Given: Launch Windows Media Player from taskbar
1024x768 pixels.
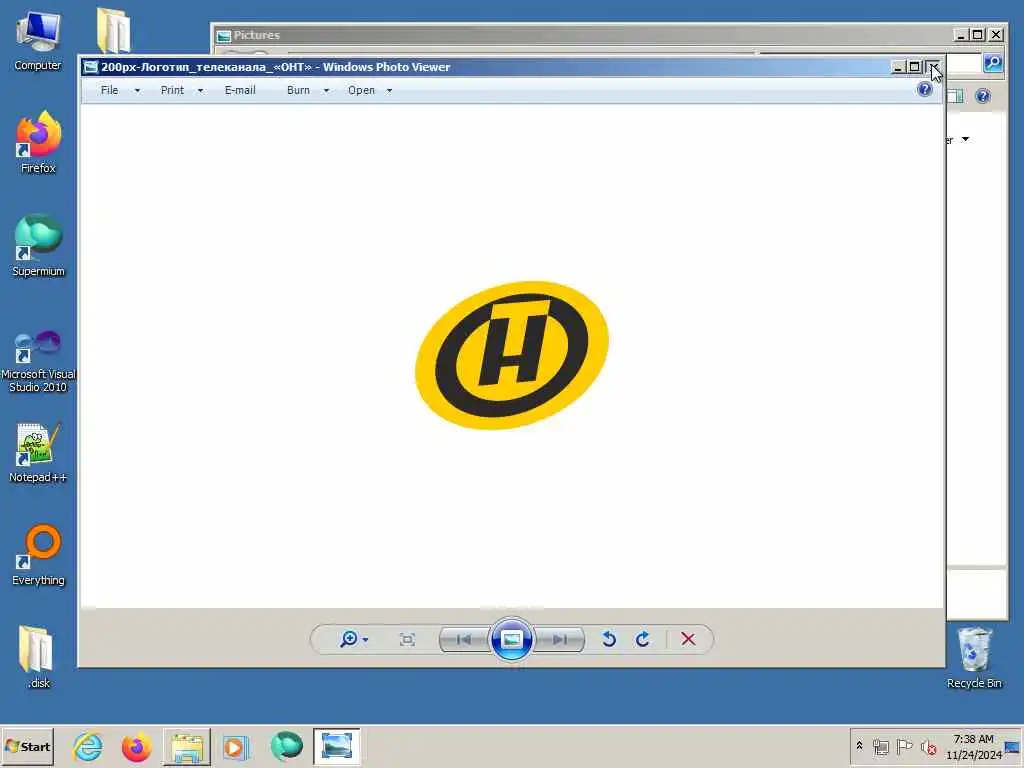Looking at the screenshot, I should coord(235,746).
